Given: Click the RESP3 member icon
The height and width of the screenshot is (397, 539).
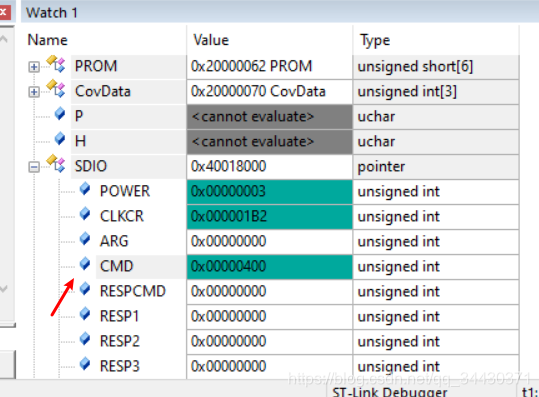Looking at the screenshot, I should pyautogui.click(x=85, y=364).
